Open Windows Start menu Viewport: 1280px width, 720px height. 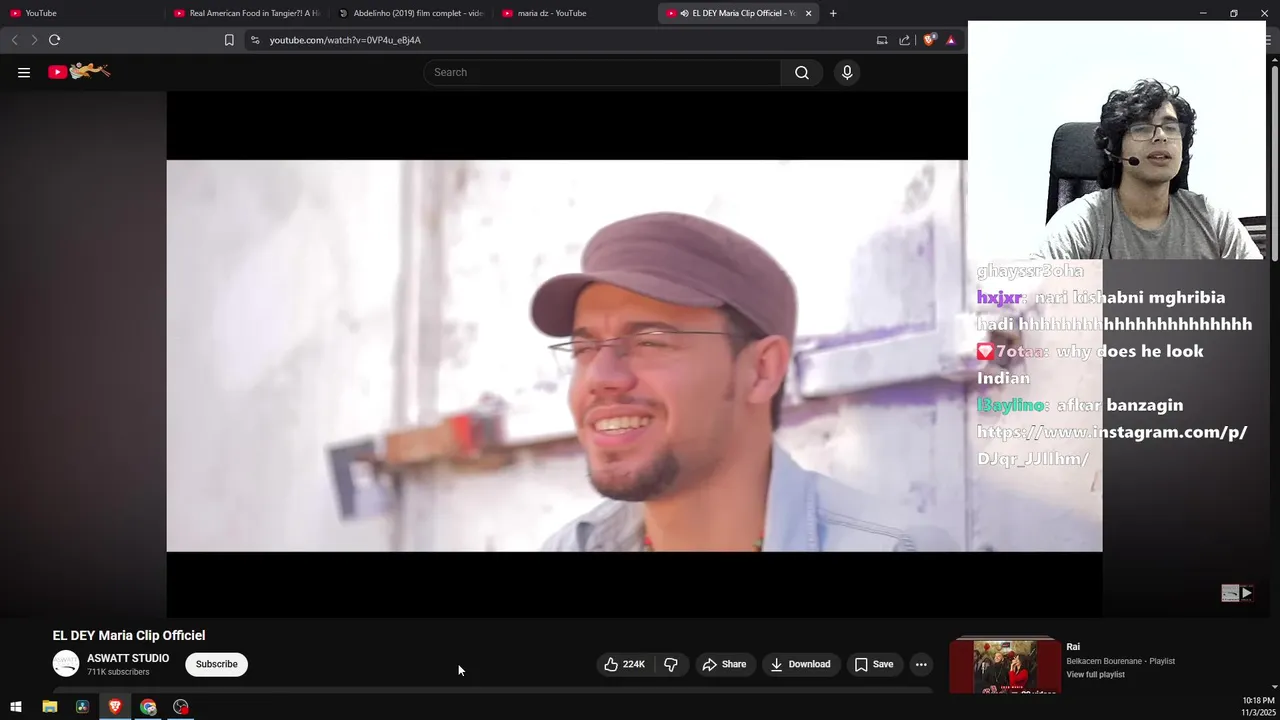pos(16,707)
